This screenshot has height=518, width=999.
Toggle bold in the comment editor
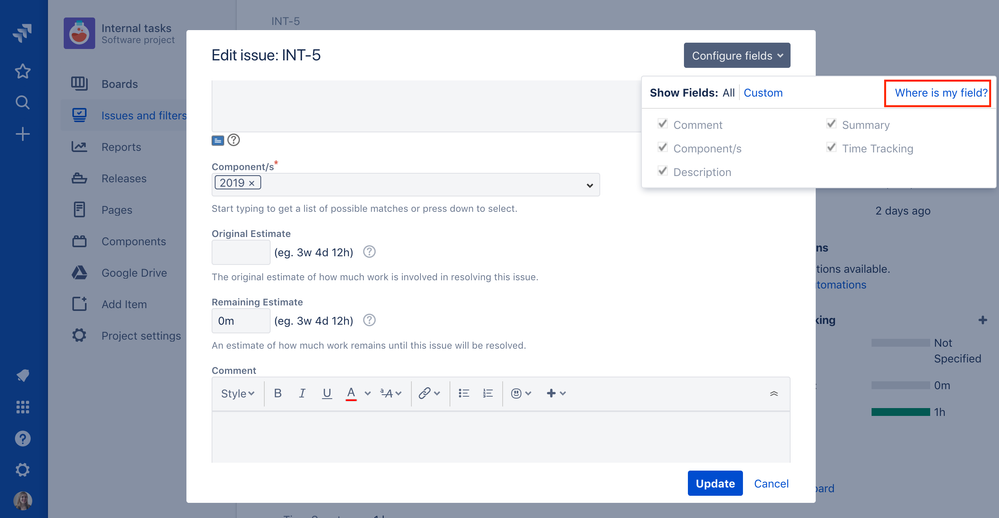coord(278,393)
